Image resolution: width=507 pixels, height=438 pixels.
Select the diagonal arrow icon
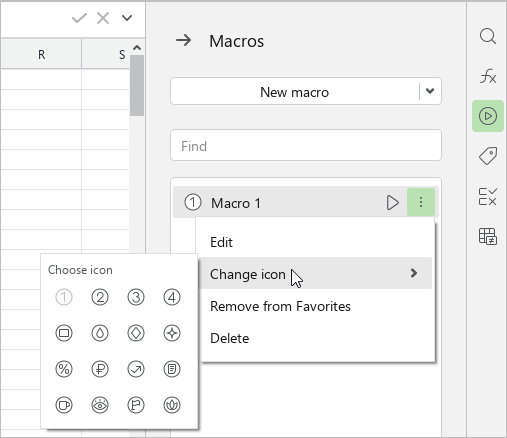coord(136,369)
